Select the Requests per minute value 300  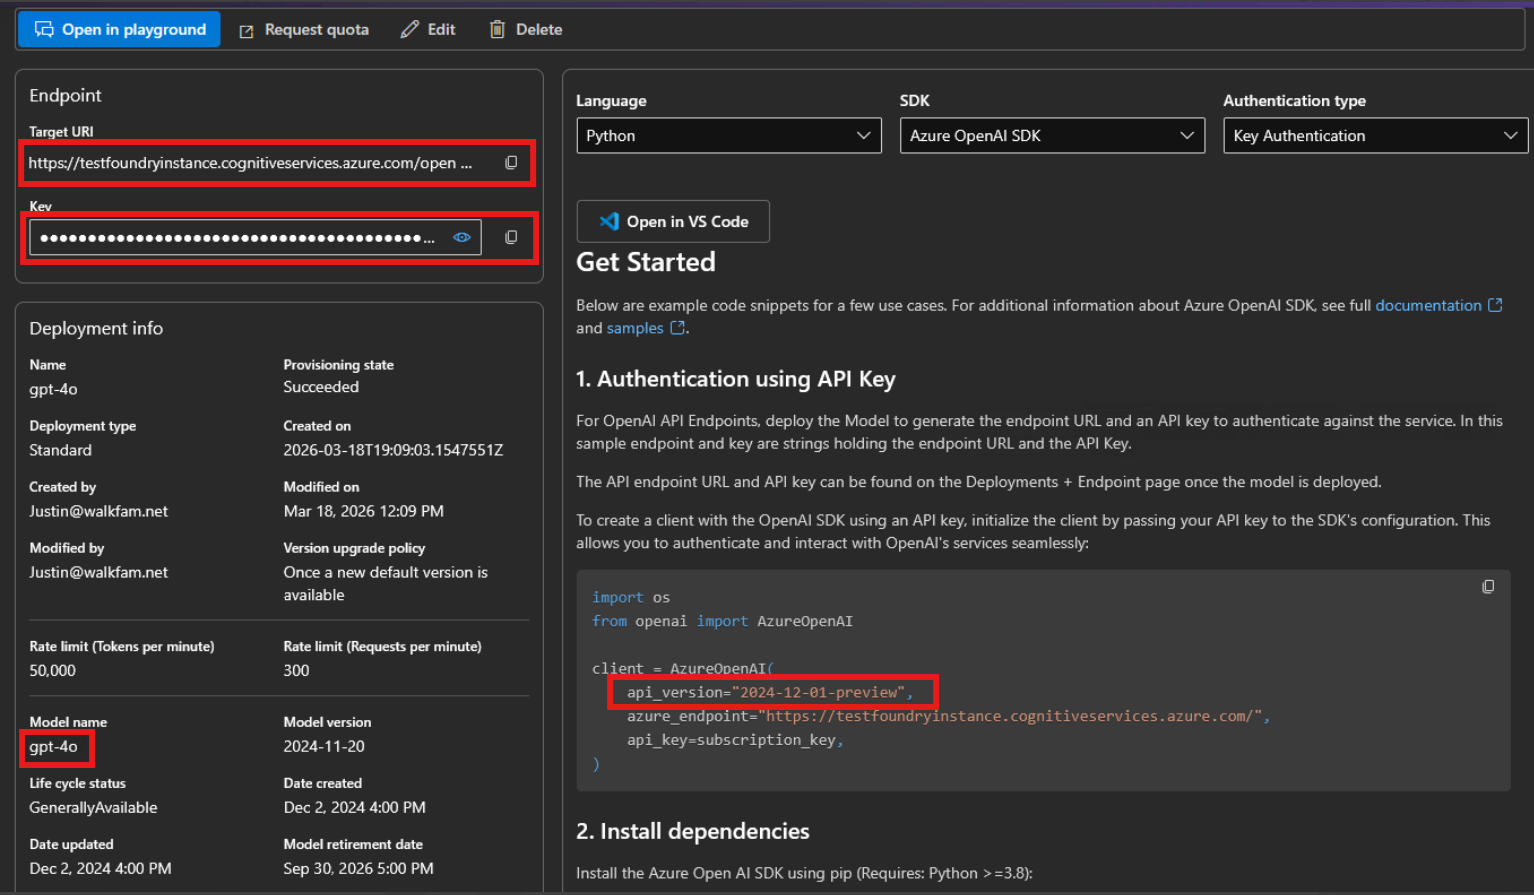296,671
